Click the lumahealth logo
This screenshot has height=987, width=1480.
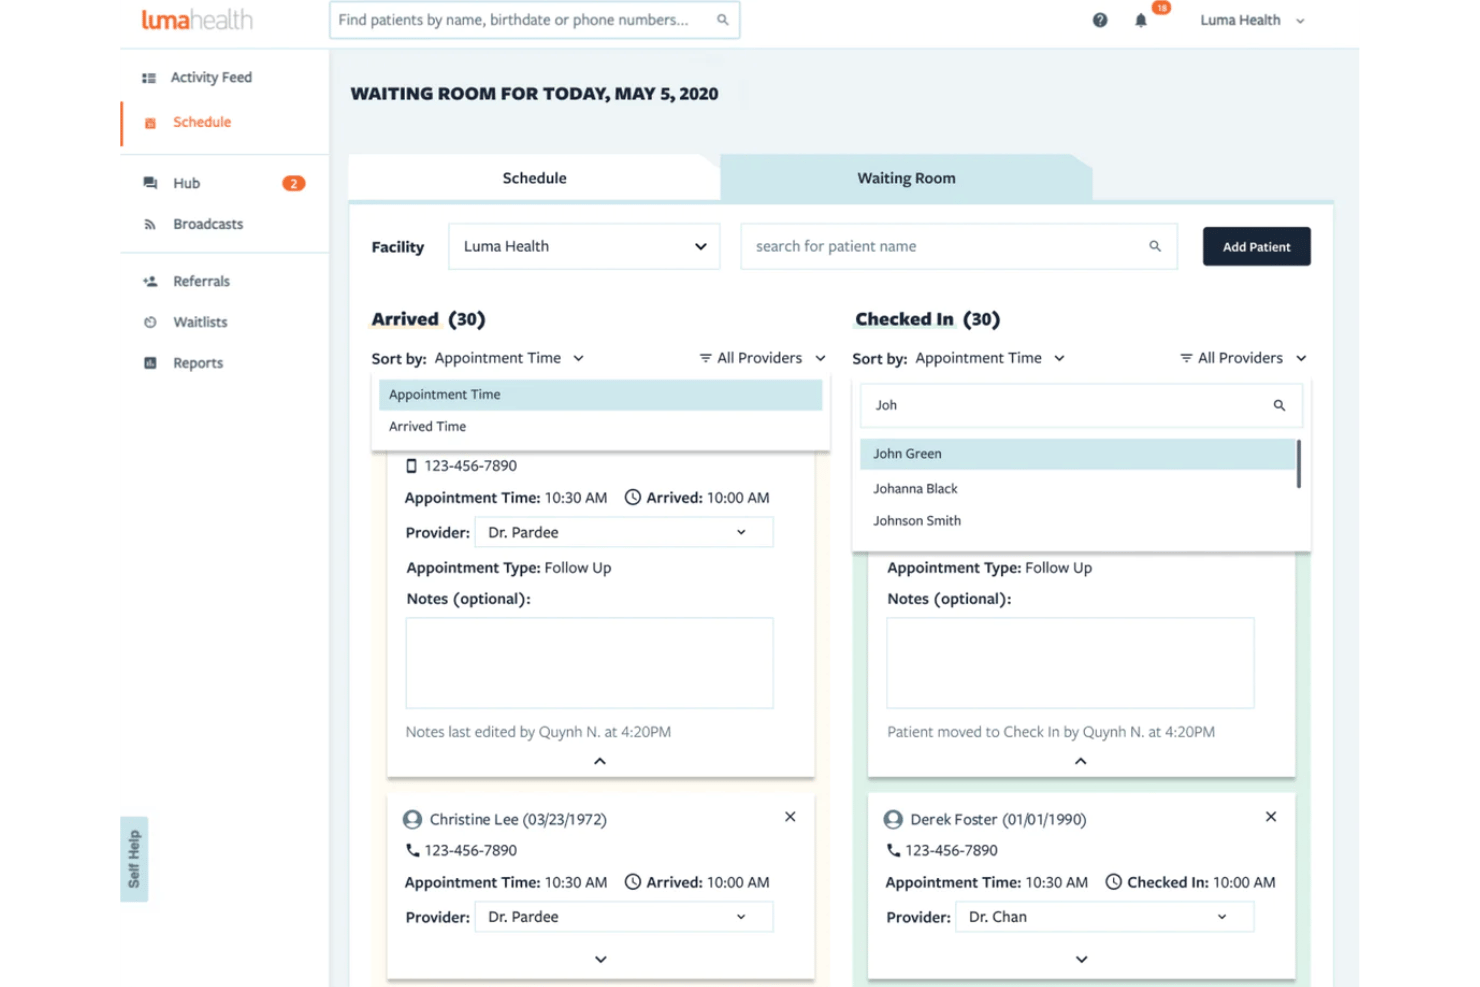click(x=197, y=20)
